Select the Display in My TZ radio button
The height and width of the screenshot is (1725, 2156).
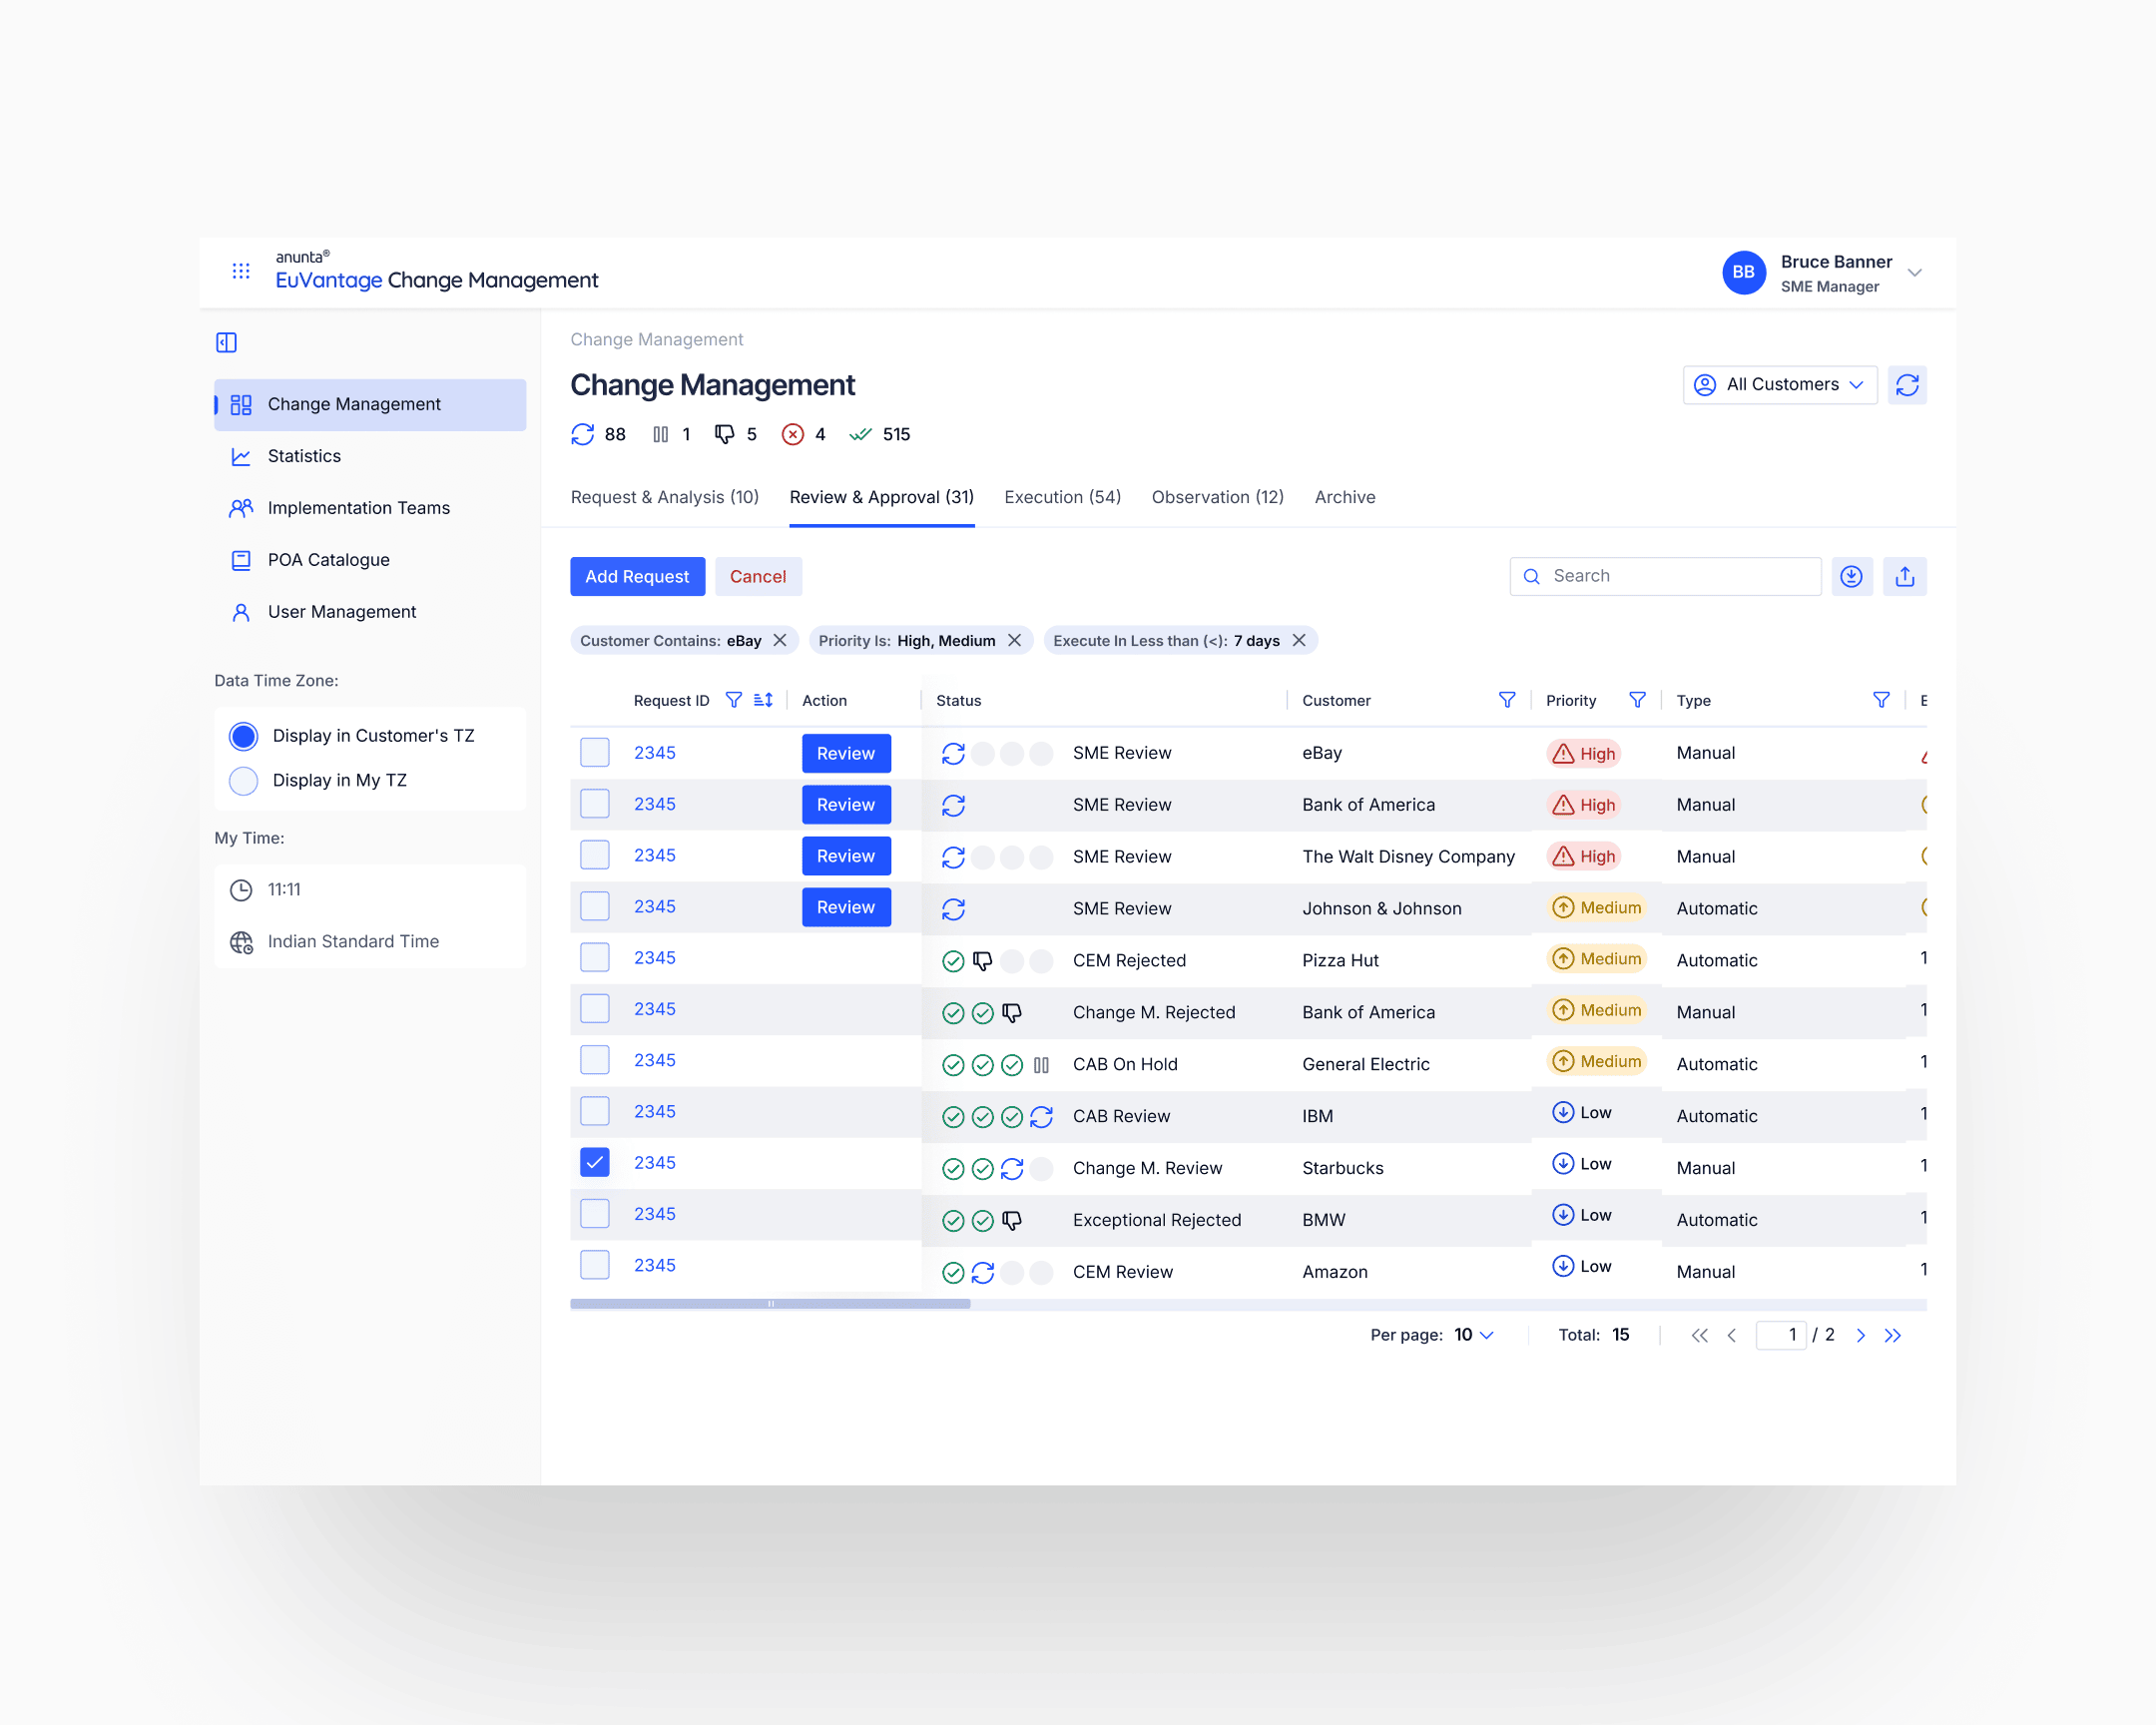243,781
